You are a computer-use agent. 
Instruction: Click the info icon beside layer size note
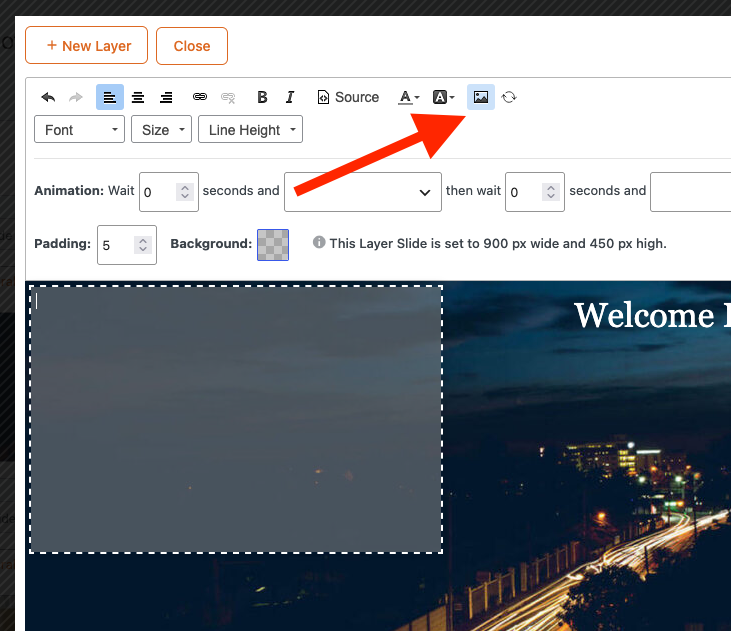click(x=319, y=242)
